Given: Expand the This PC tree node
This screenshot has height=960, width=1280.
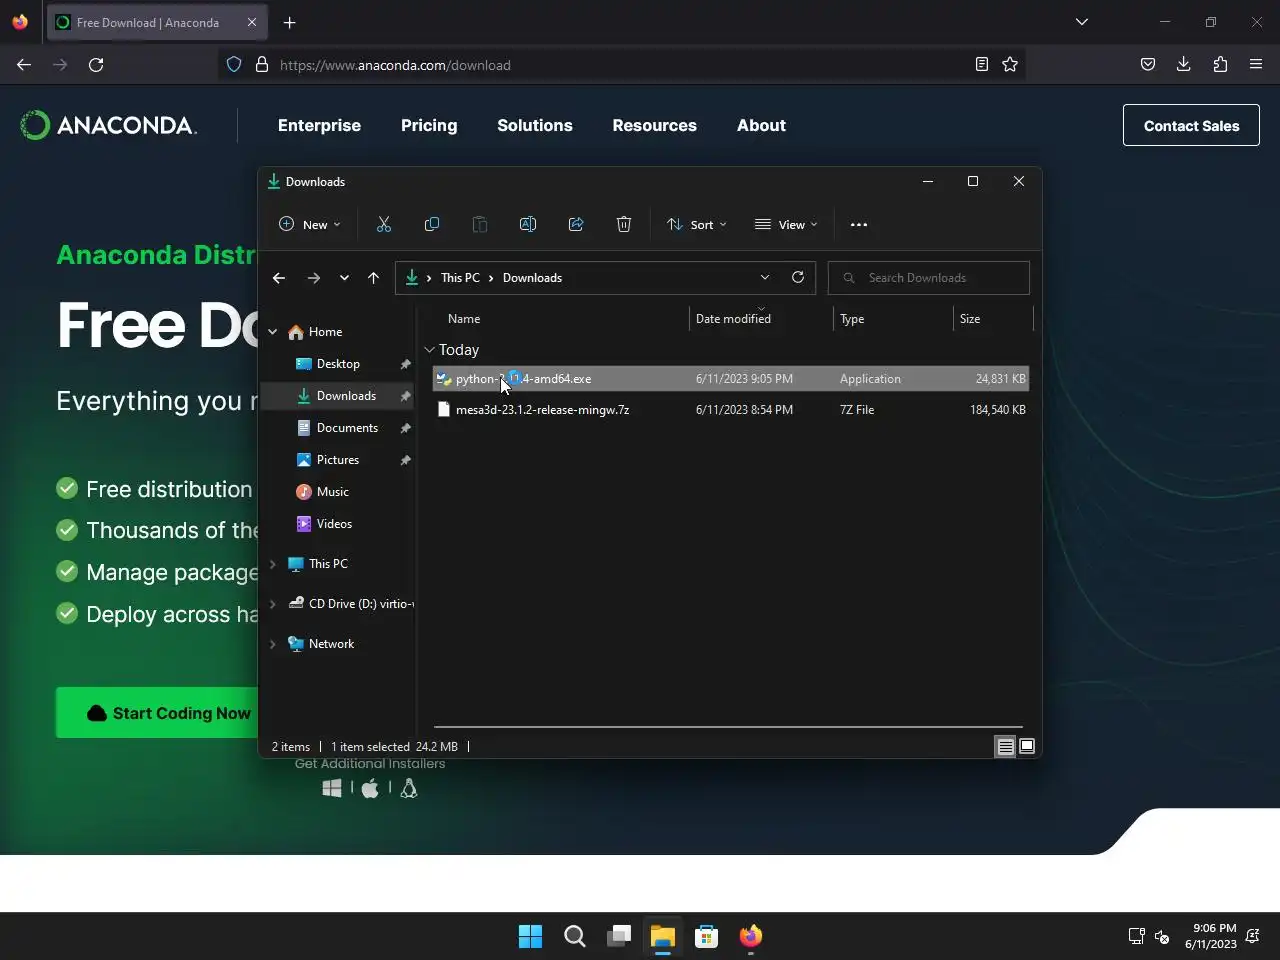Looking at the screenshot, I should [x=273, y=564].
